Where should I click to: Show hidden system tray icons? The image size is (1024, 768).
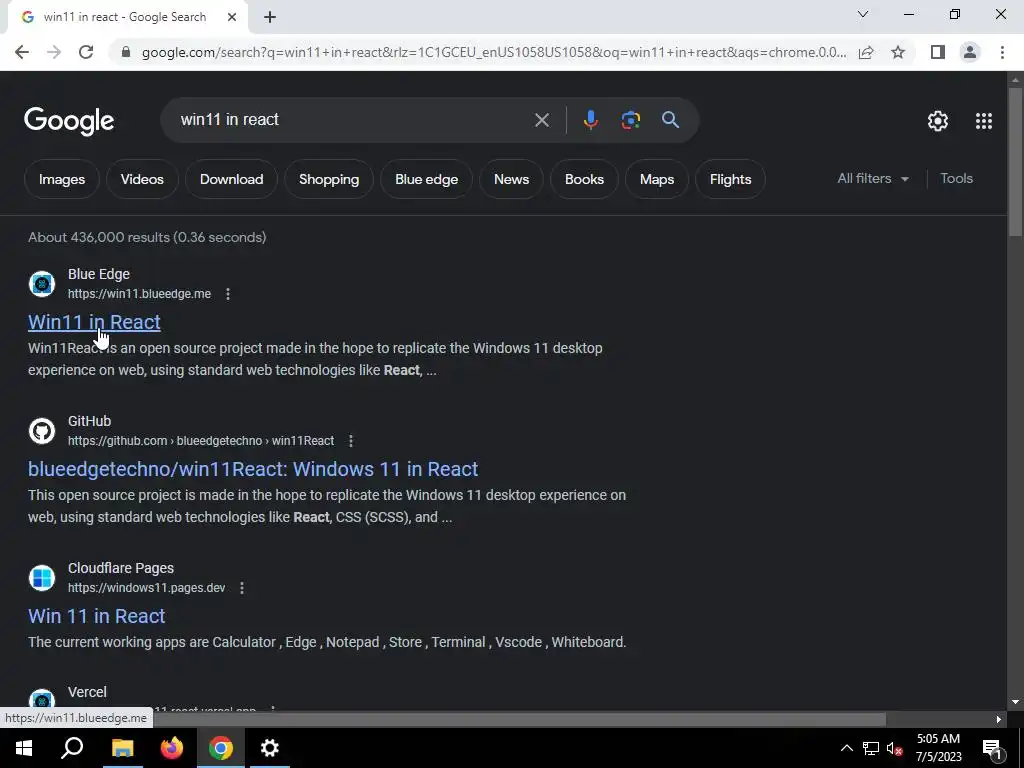coord(846,748)
